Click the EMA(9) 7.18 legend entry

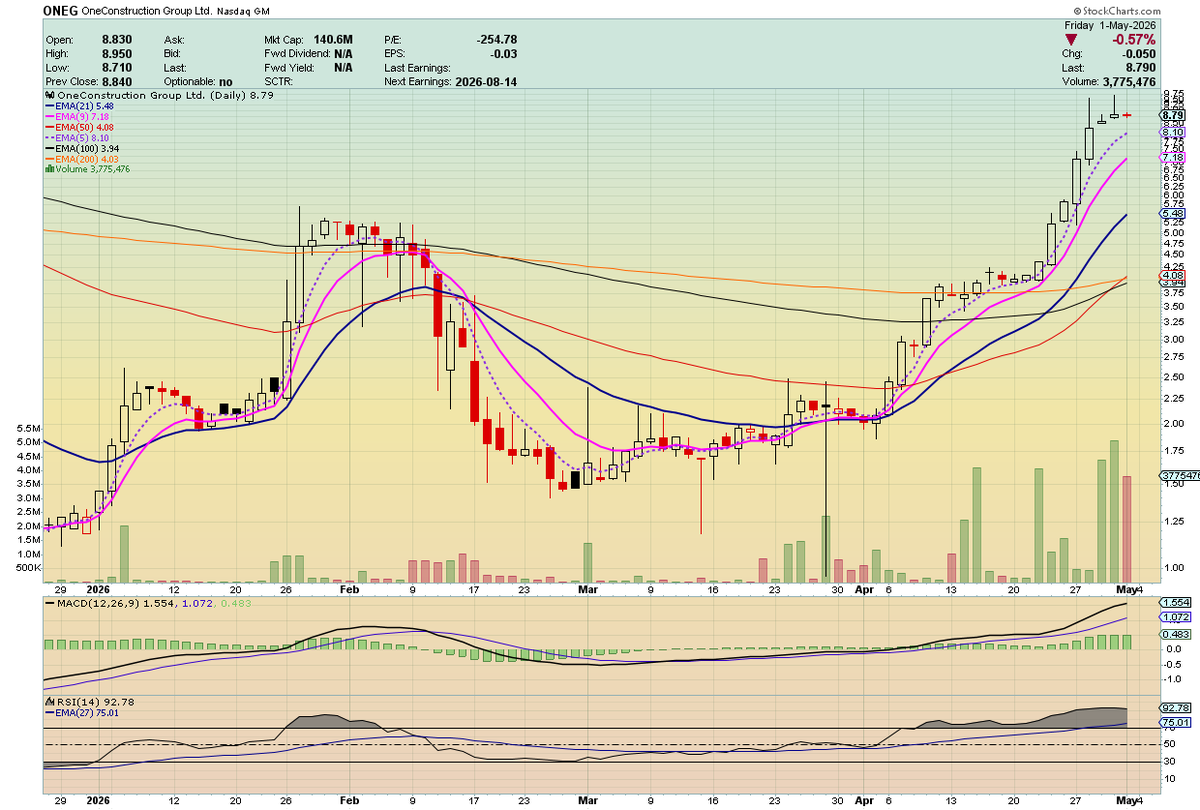pos(79,117)
